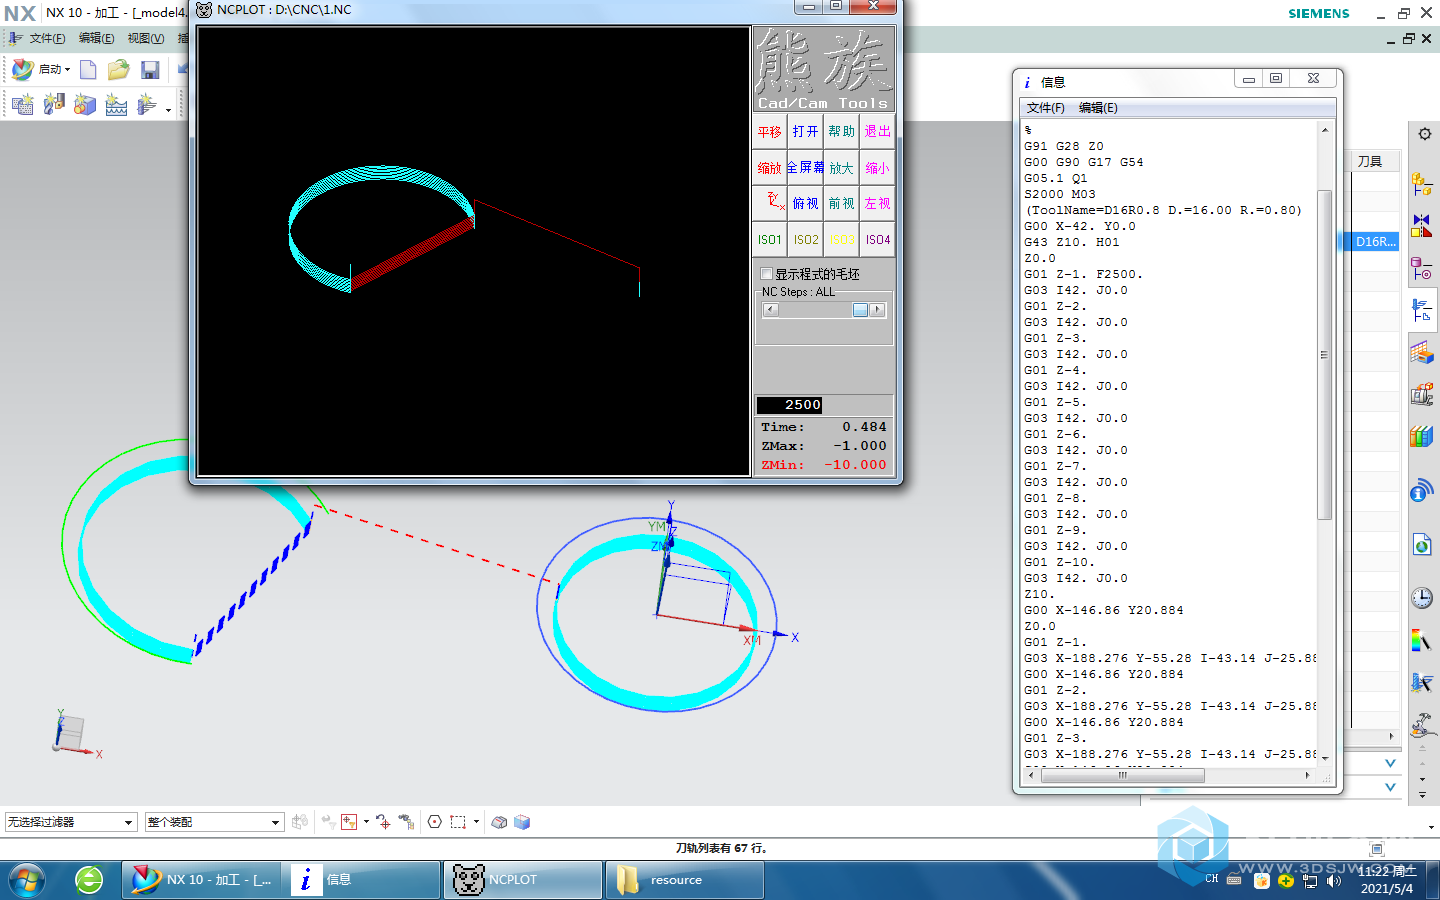Image resolution: width=1440 pixels, height=900 pixels.
Task: Click the settings gear on resource bar
Action: tap(1425, 134)
